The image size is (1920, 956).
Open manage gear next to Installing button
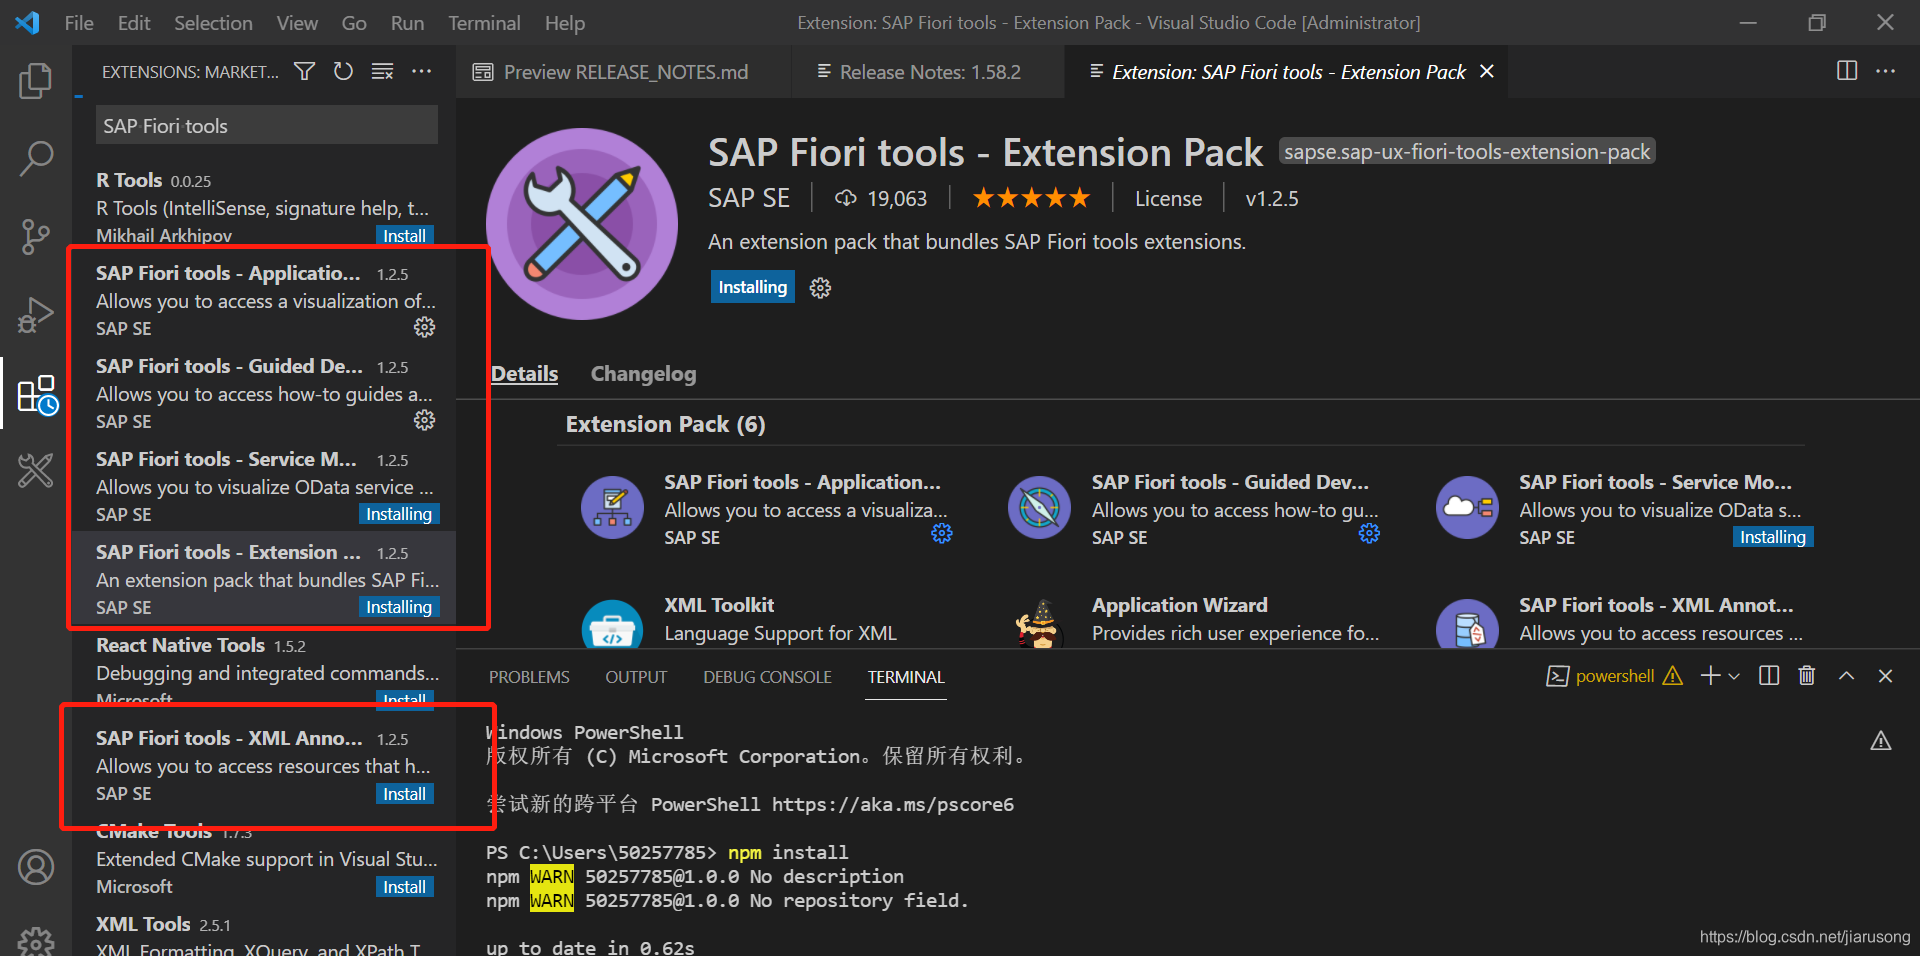tap(820, 288)
